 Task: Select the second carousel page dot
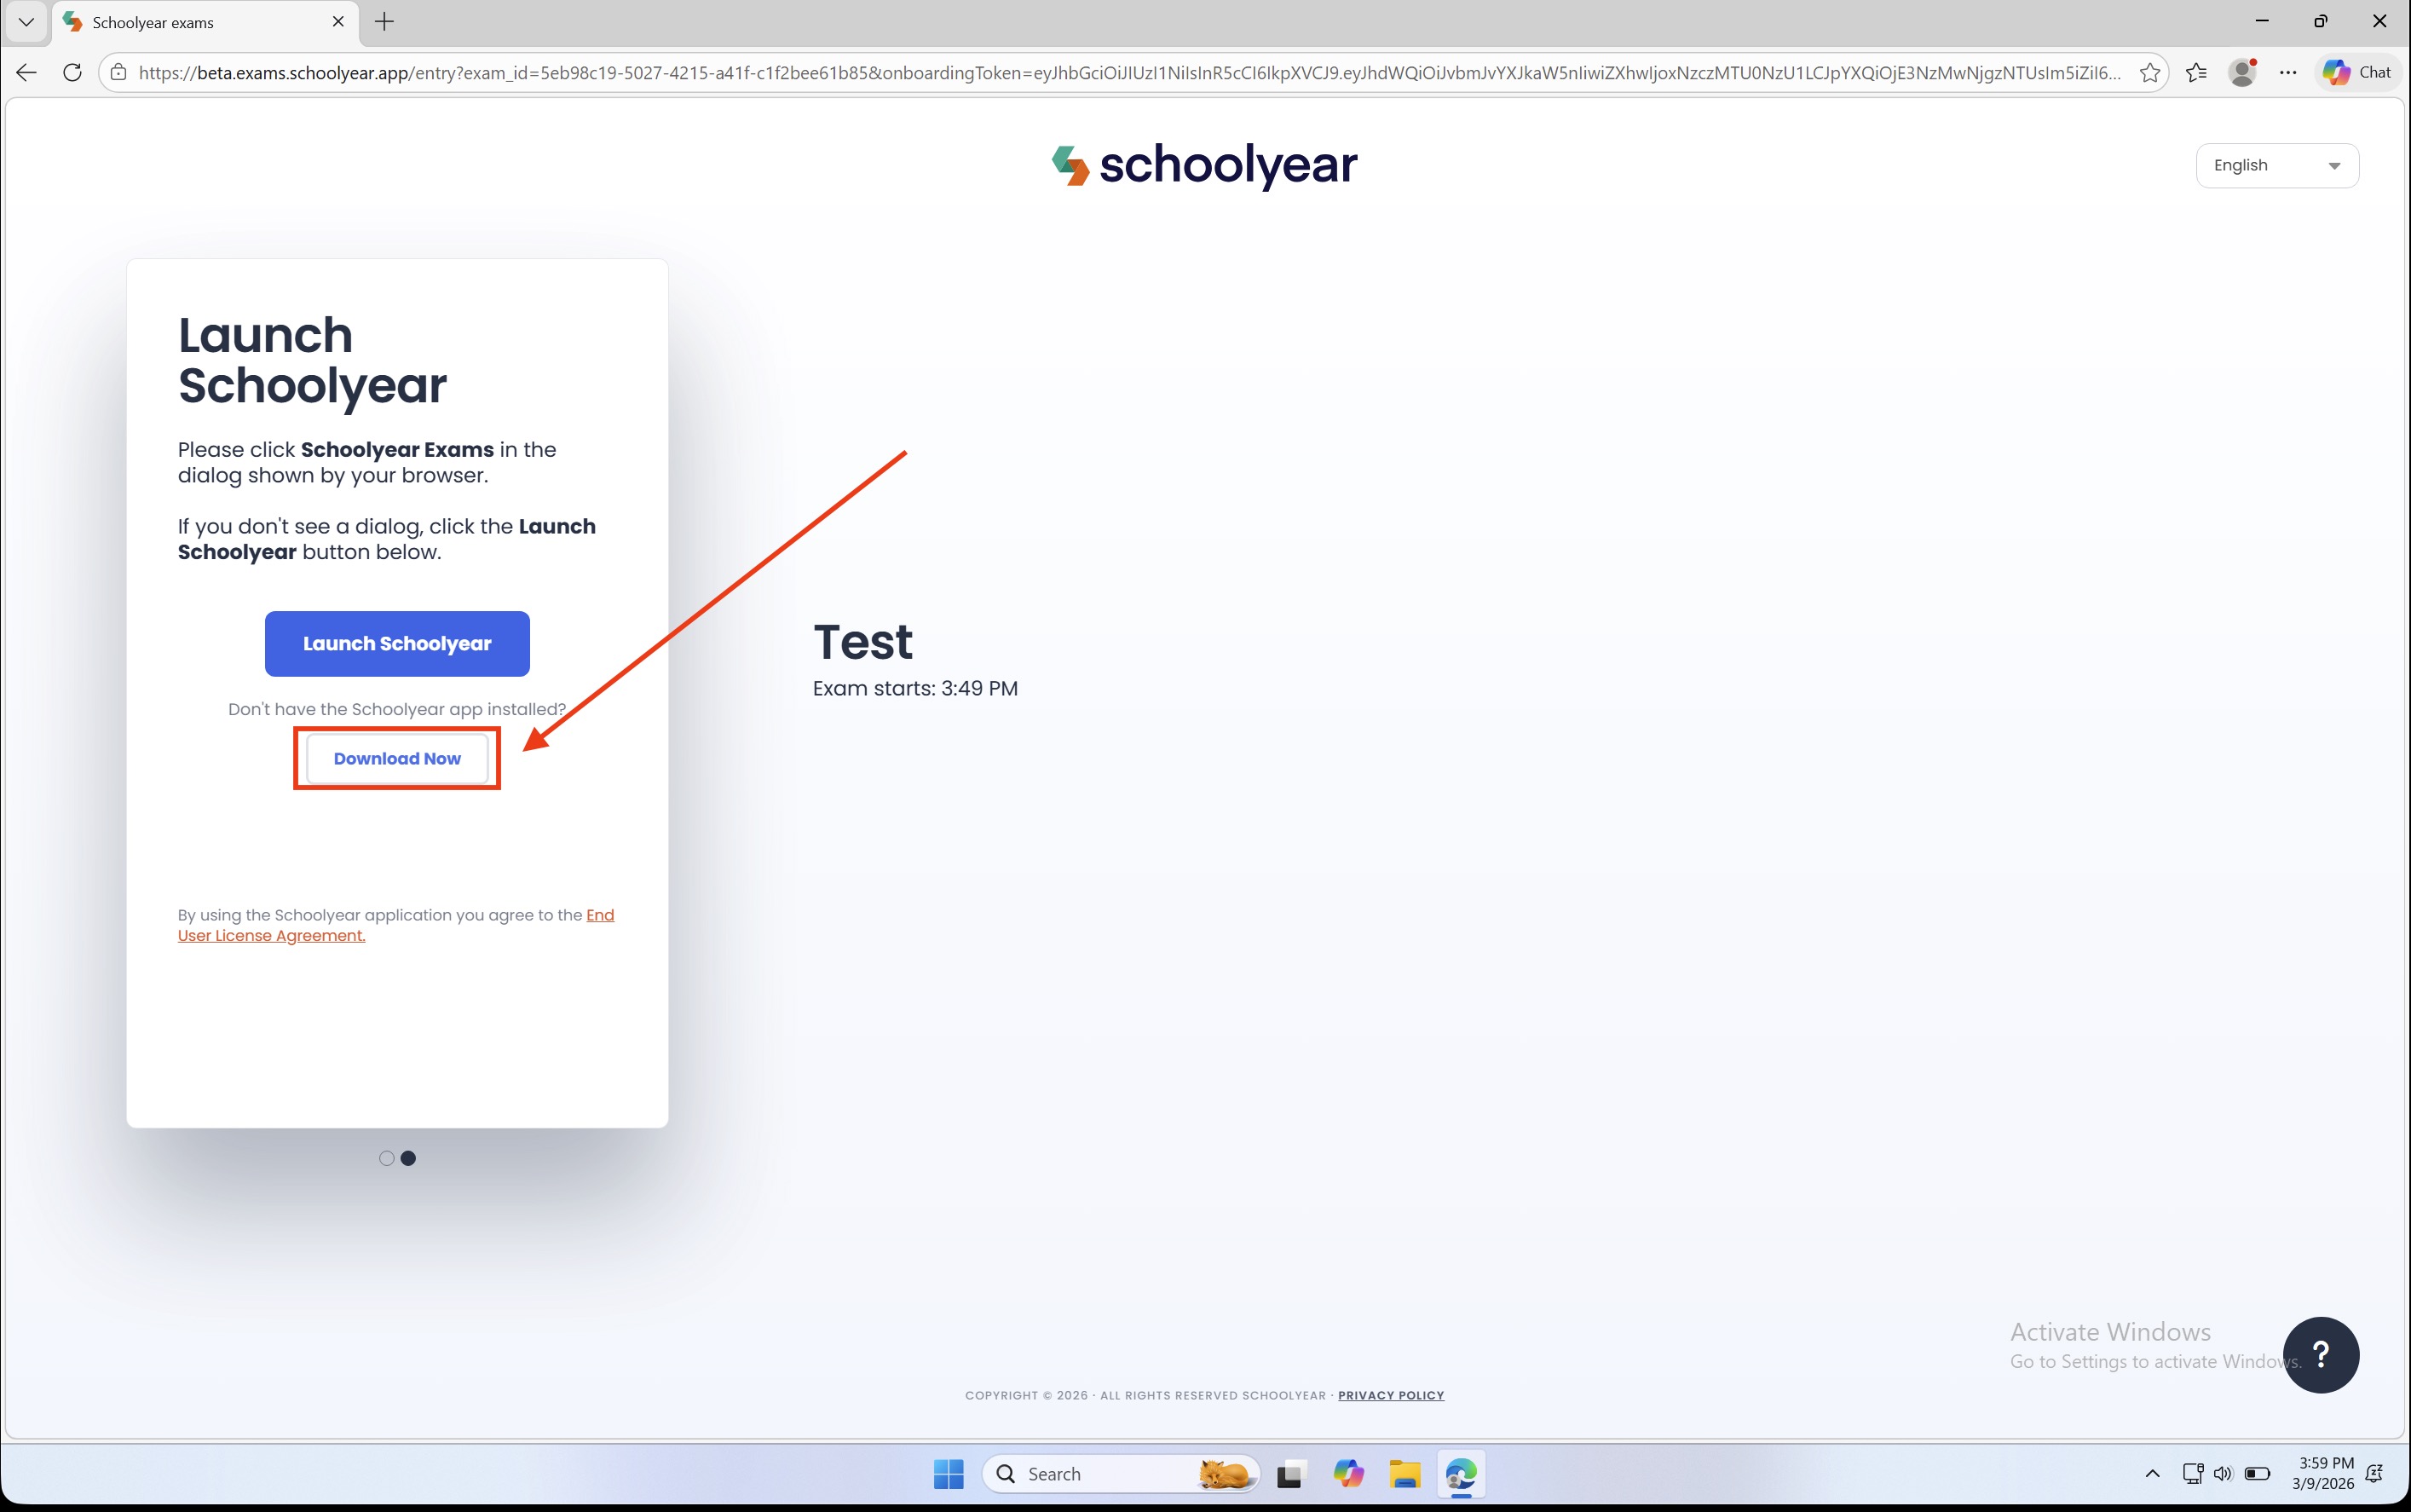[x=408, y=1158]
